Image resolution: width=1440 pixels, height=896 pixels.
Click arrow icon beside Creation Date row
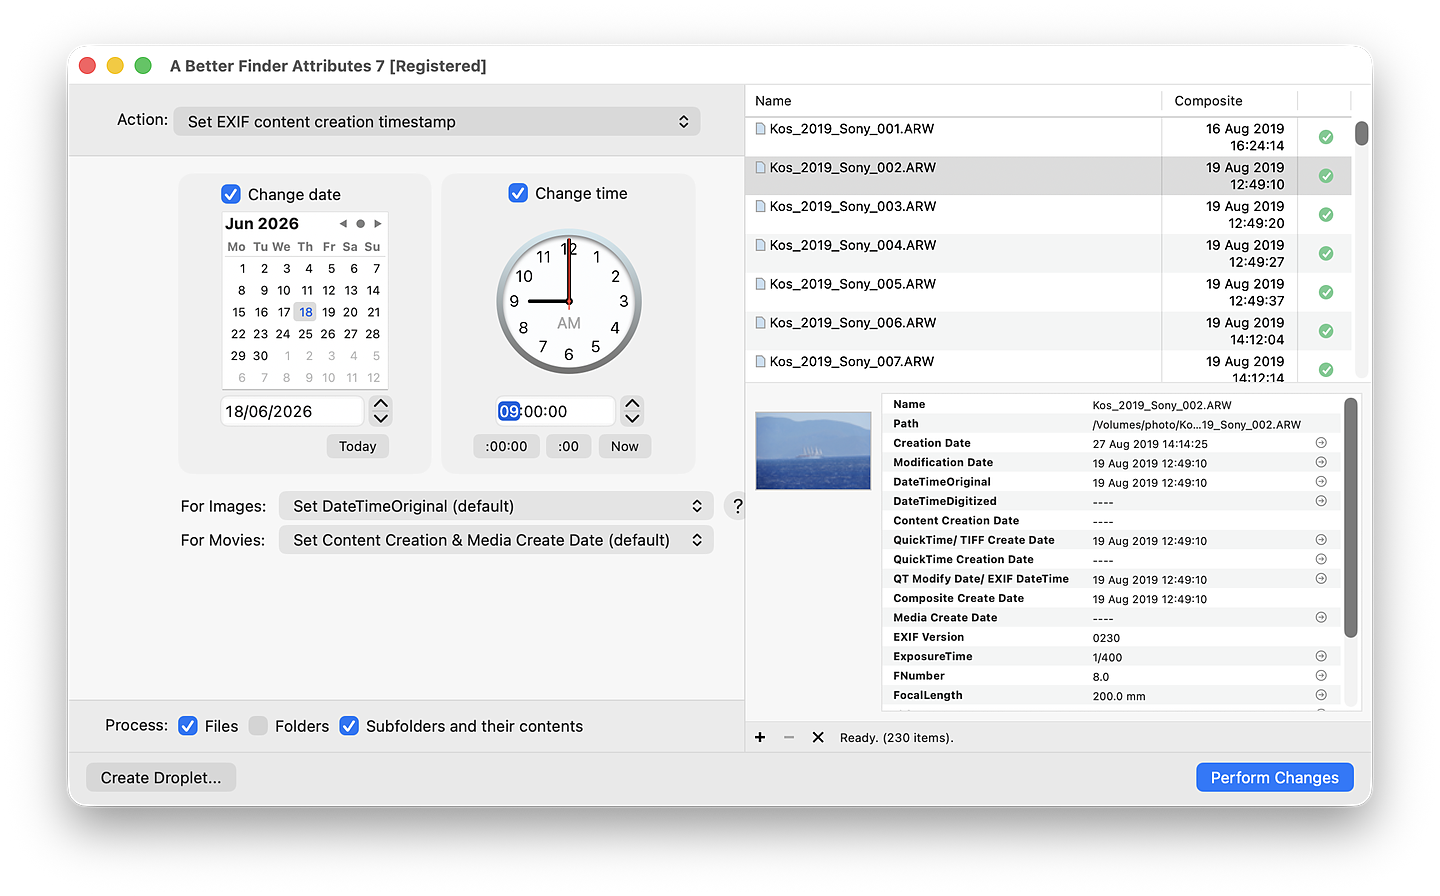pyautogui.click(x=1321, y=443)
